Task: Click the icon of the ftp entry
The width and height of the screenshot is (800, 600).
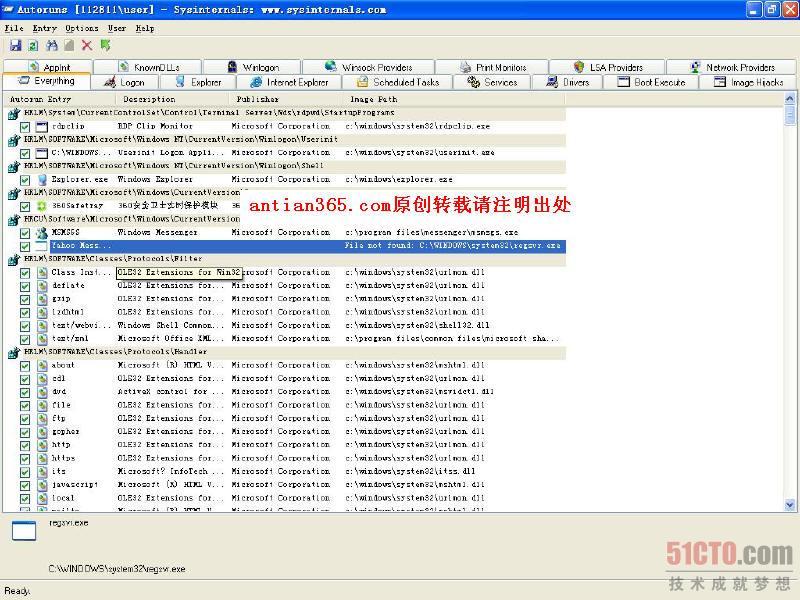Action: (42, 418)
